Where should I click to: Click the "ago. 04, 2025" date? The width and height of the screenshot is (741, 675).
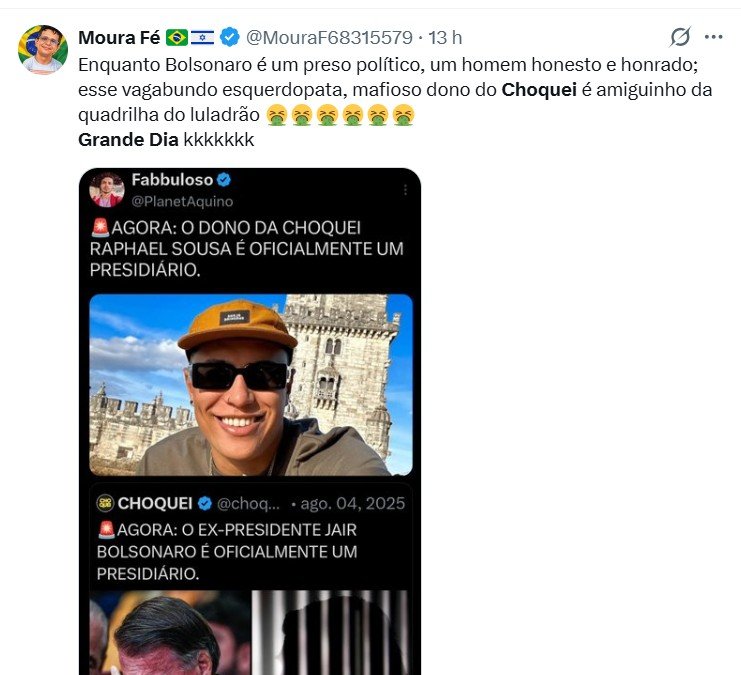[x=367, y=503]
